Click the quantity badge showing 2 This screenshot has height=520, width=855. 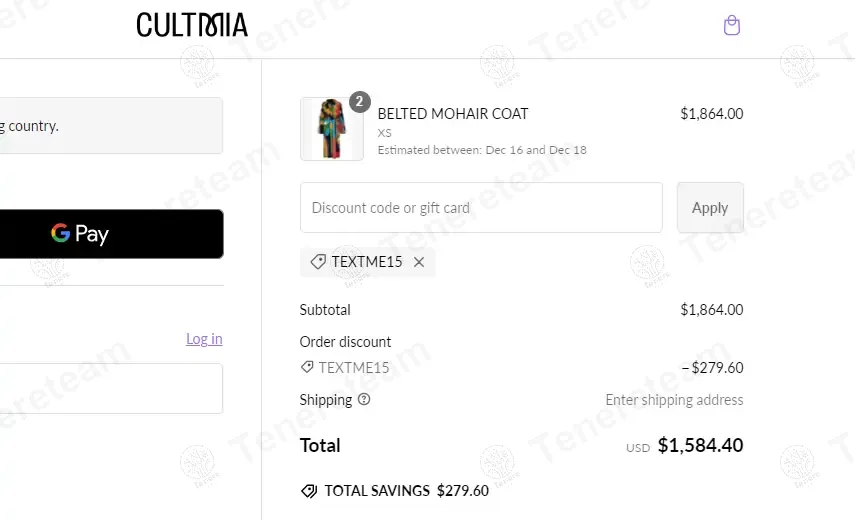tap(360, 101)
